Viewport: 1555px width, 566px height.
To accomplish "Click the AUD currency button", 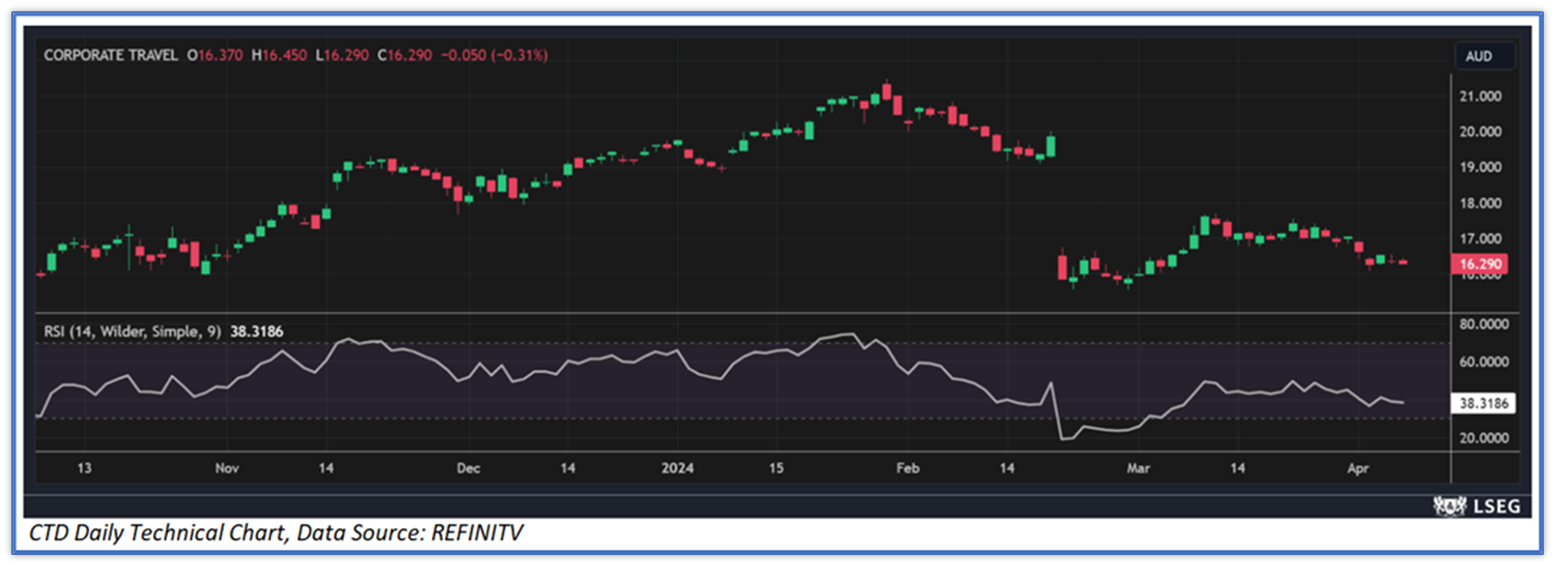I will [1484, 57].
